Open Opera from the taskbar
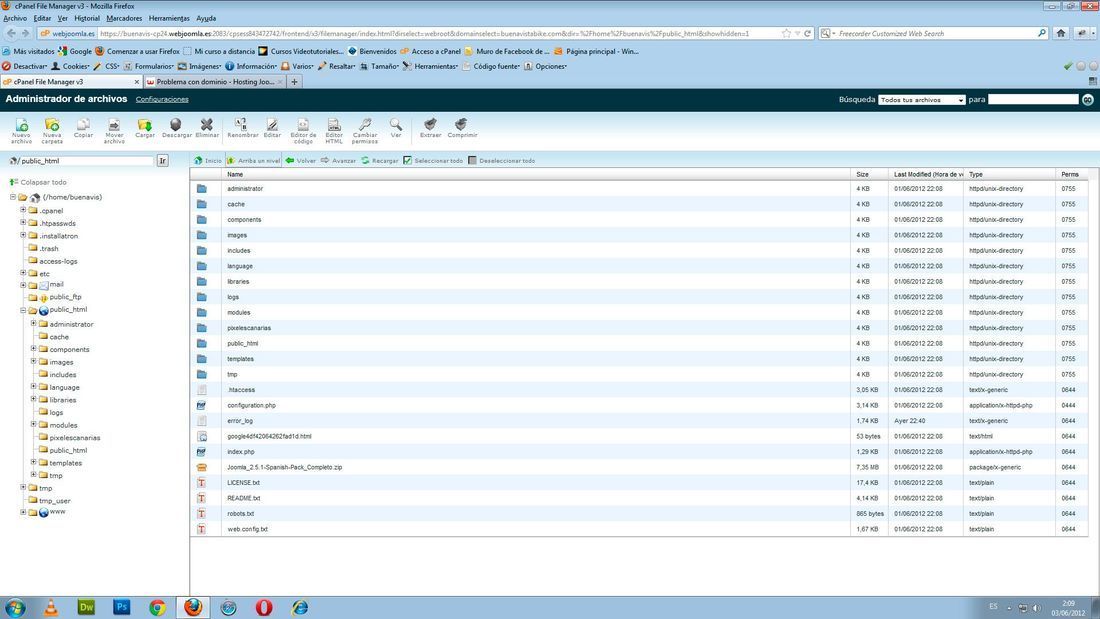 point(264,607)
